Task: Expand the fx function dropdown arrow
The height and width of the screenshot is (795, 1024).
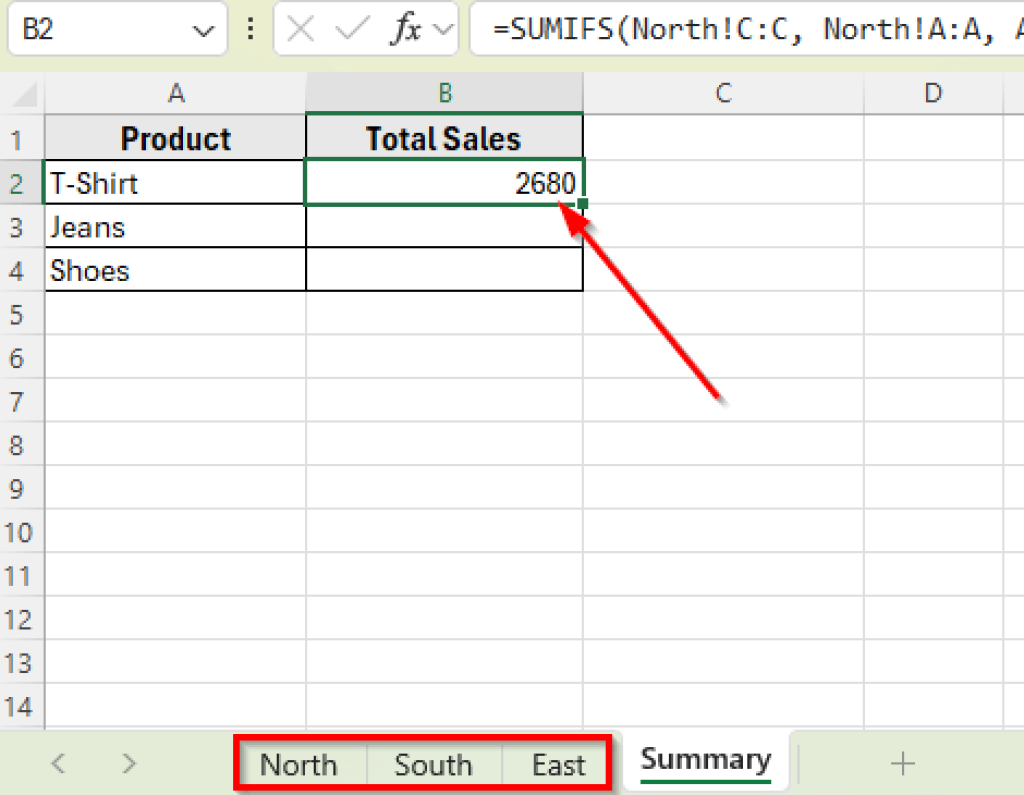Action: pos(443,30)
